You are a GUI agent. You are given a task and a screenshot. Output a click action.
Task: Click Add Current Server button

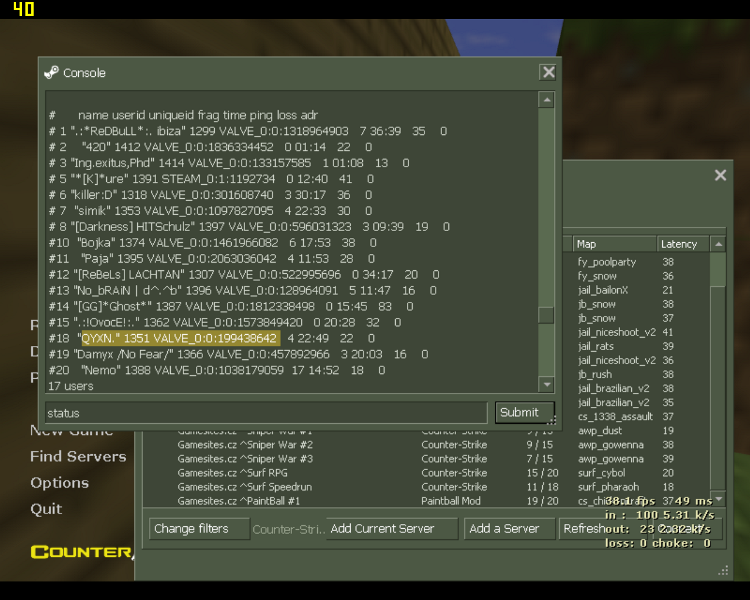tap(392, 529)
